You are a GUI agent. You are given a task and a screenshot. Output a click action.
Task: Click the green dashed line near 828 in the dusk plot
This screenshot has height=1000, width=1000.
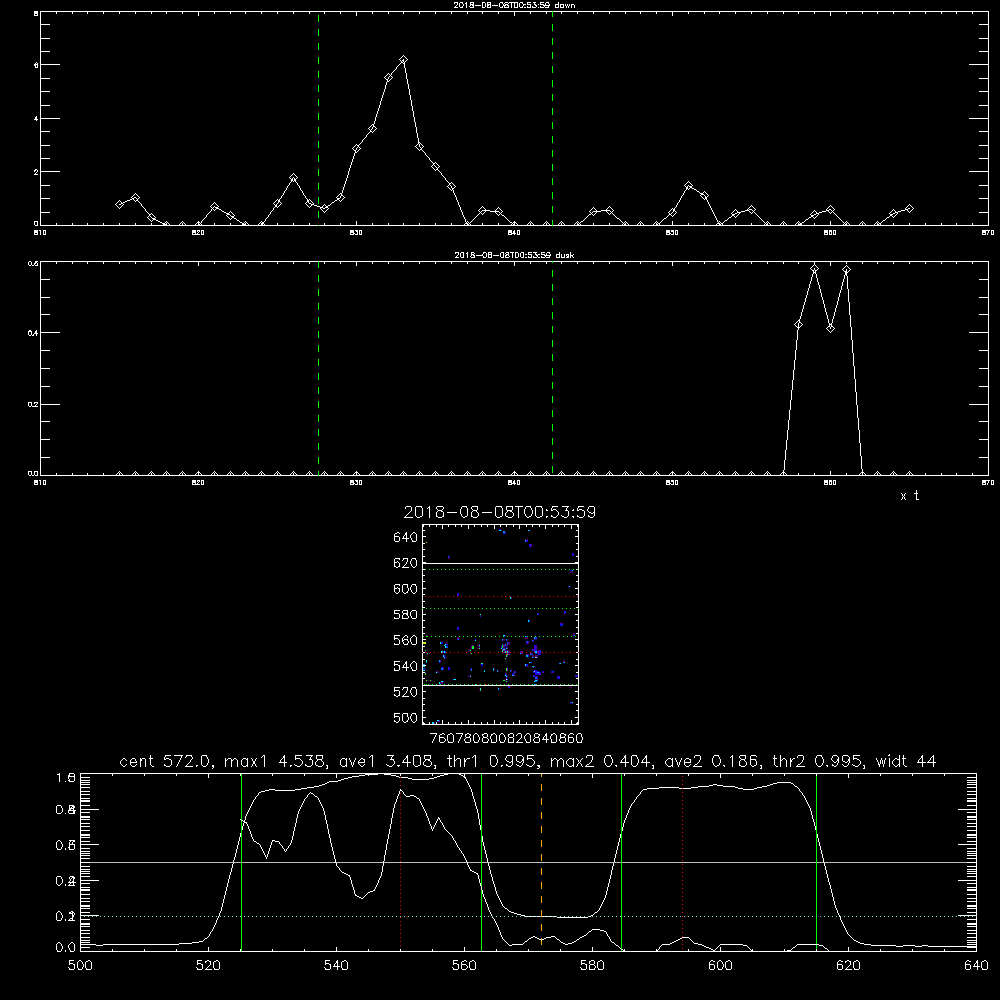point(318,368)
